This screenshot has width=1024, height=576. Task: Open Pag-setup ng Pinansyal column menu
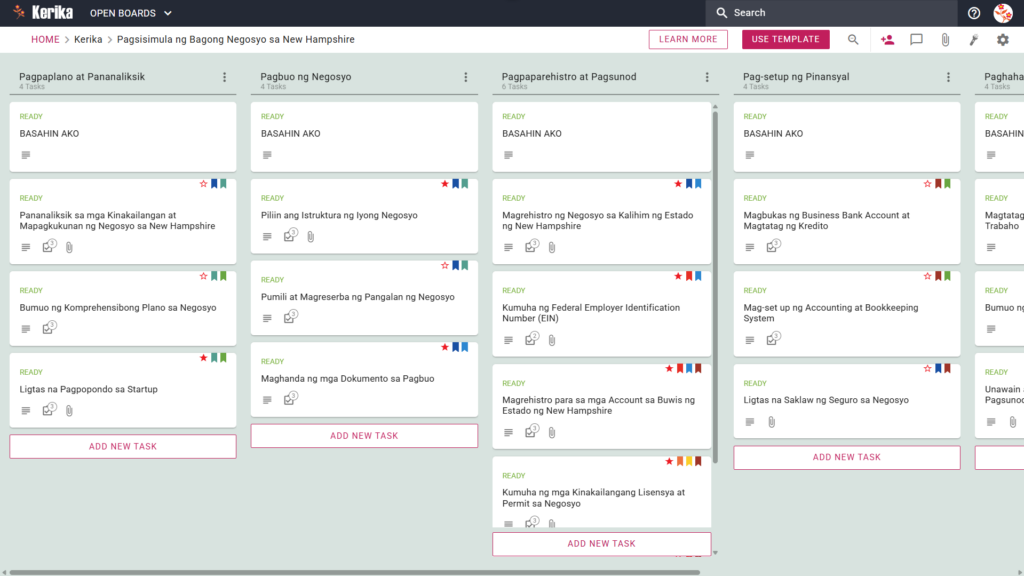(948, 77)
